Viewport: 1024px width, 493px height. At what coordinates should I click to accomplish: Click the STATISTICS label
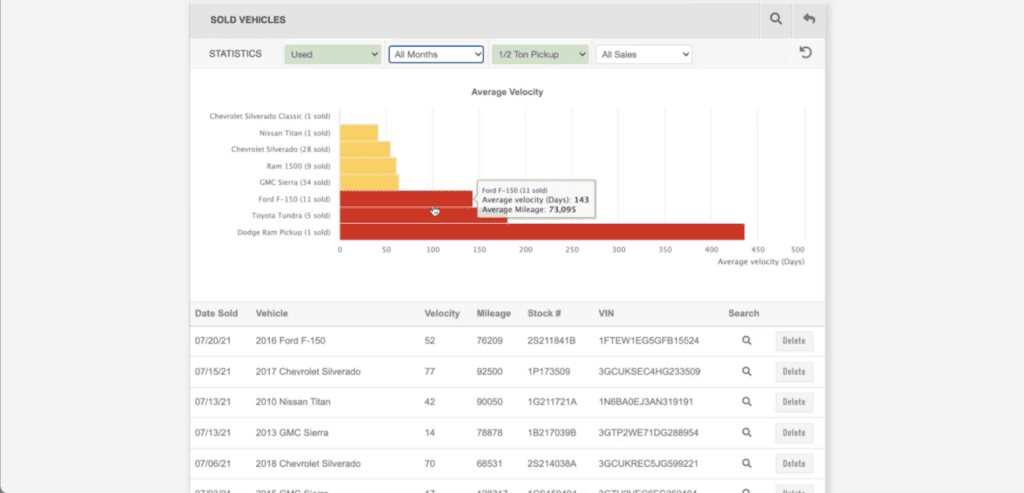[235, 54]
